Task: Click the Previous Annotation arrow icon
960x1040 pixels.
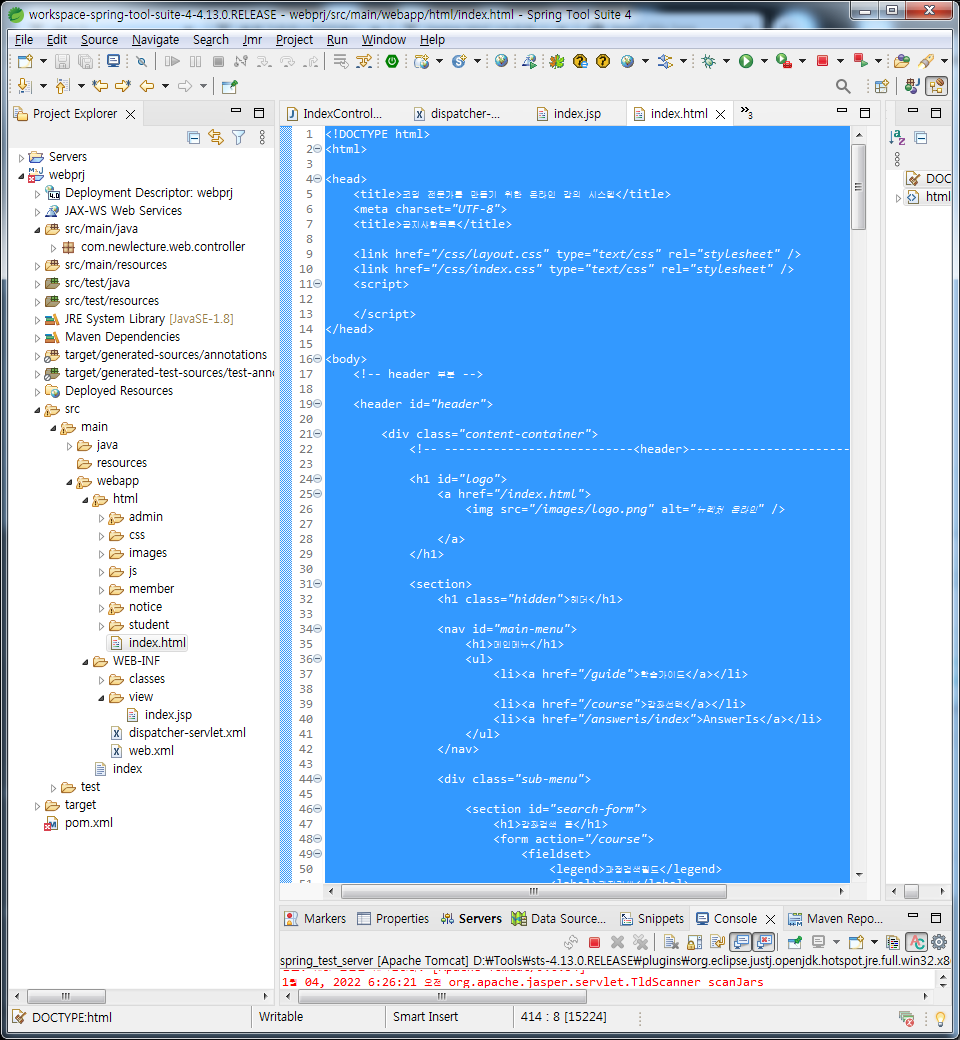Action: 62,86
